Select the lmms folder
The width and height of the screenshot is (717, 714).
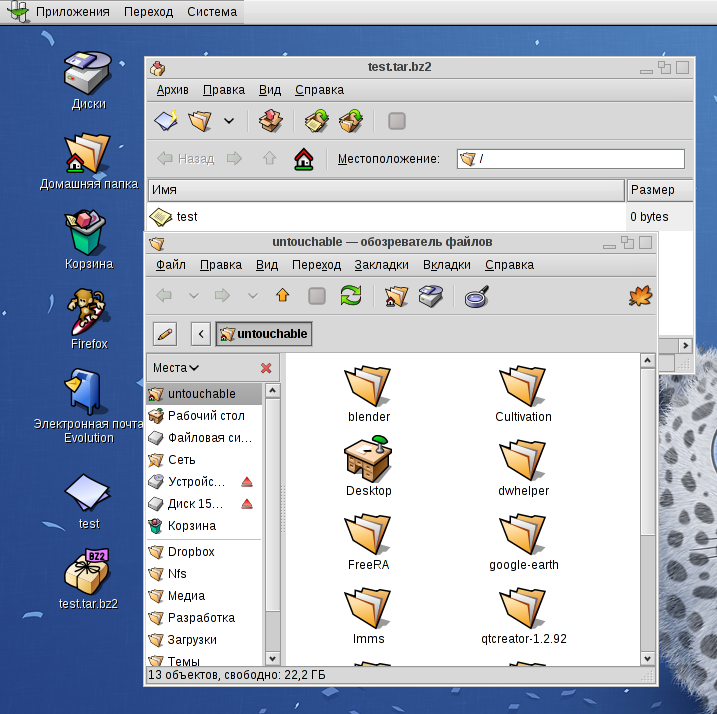(368, 616)
